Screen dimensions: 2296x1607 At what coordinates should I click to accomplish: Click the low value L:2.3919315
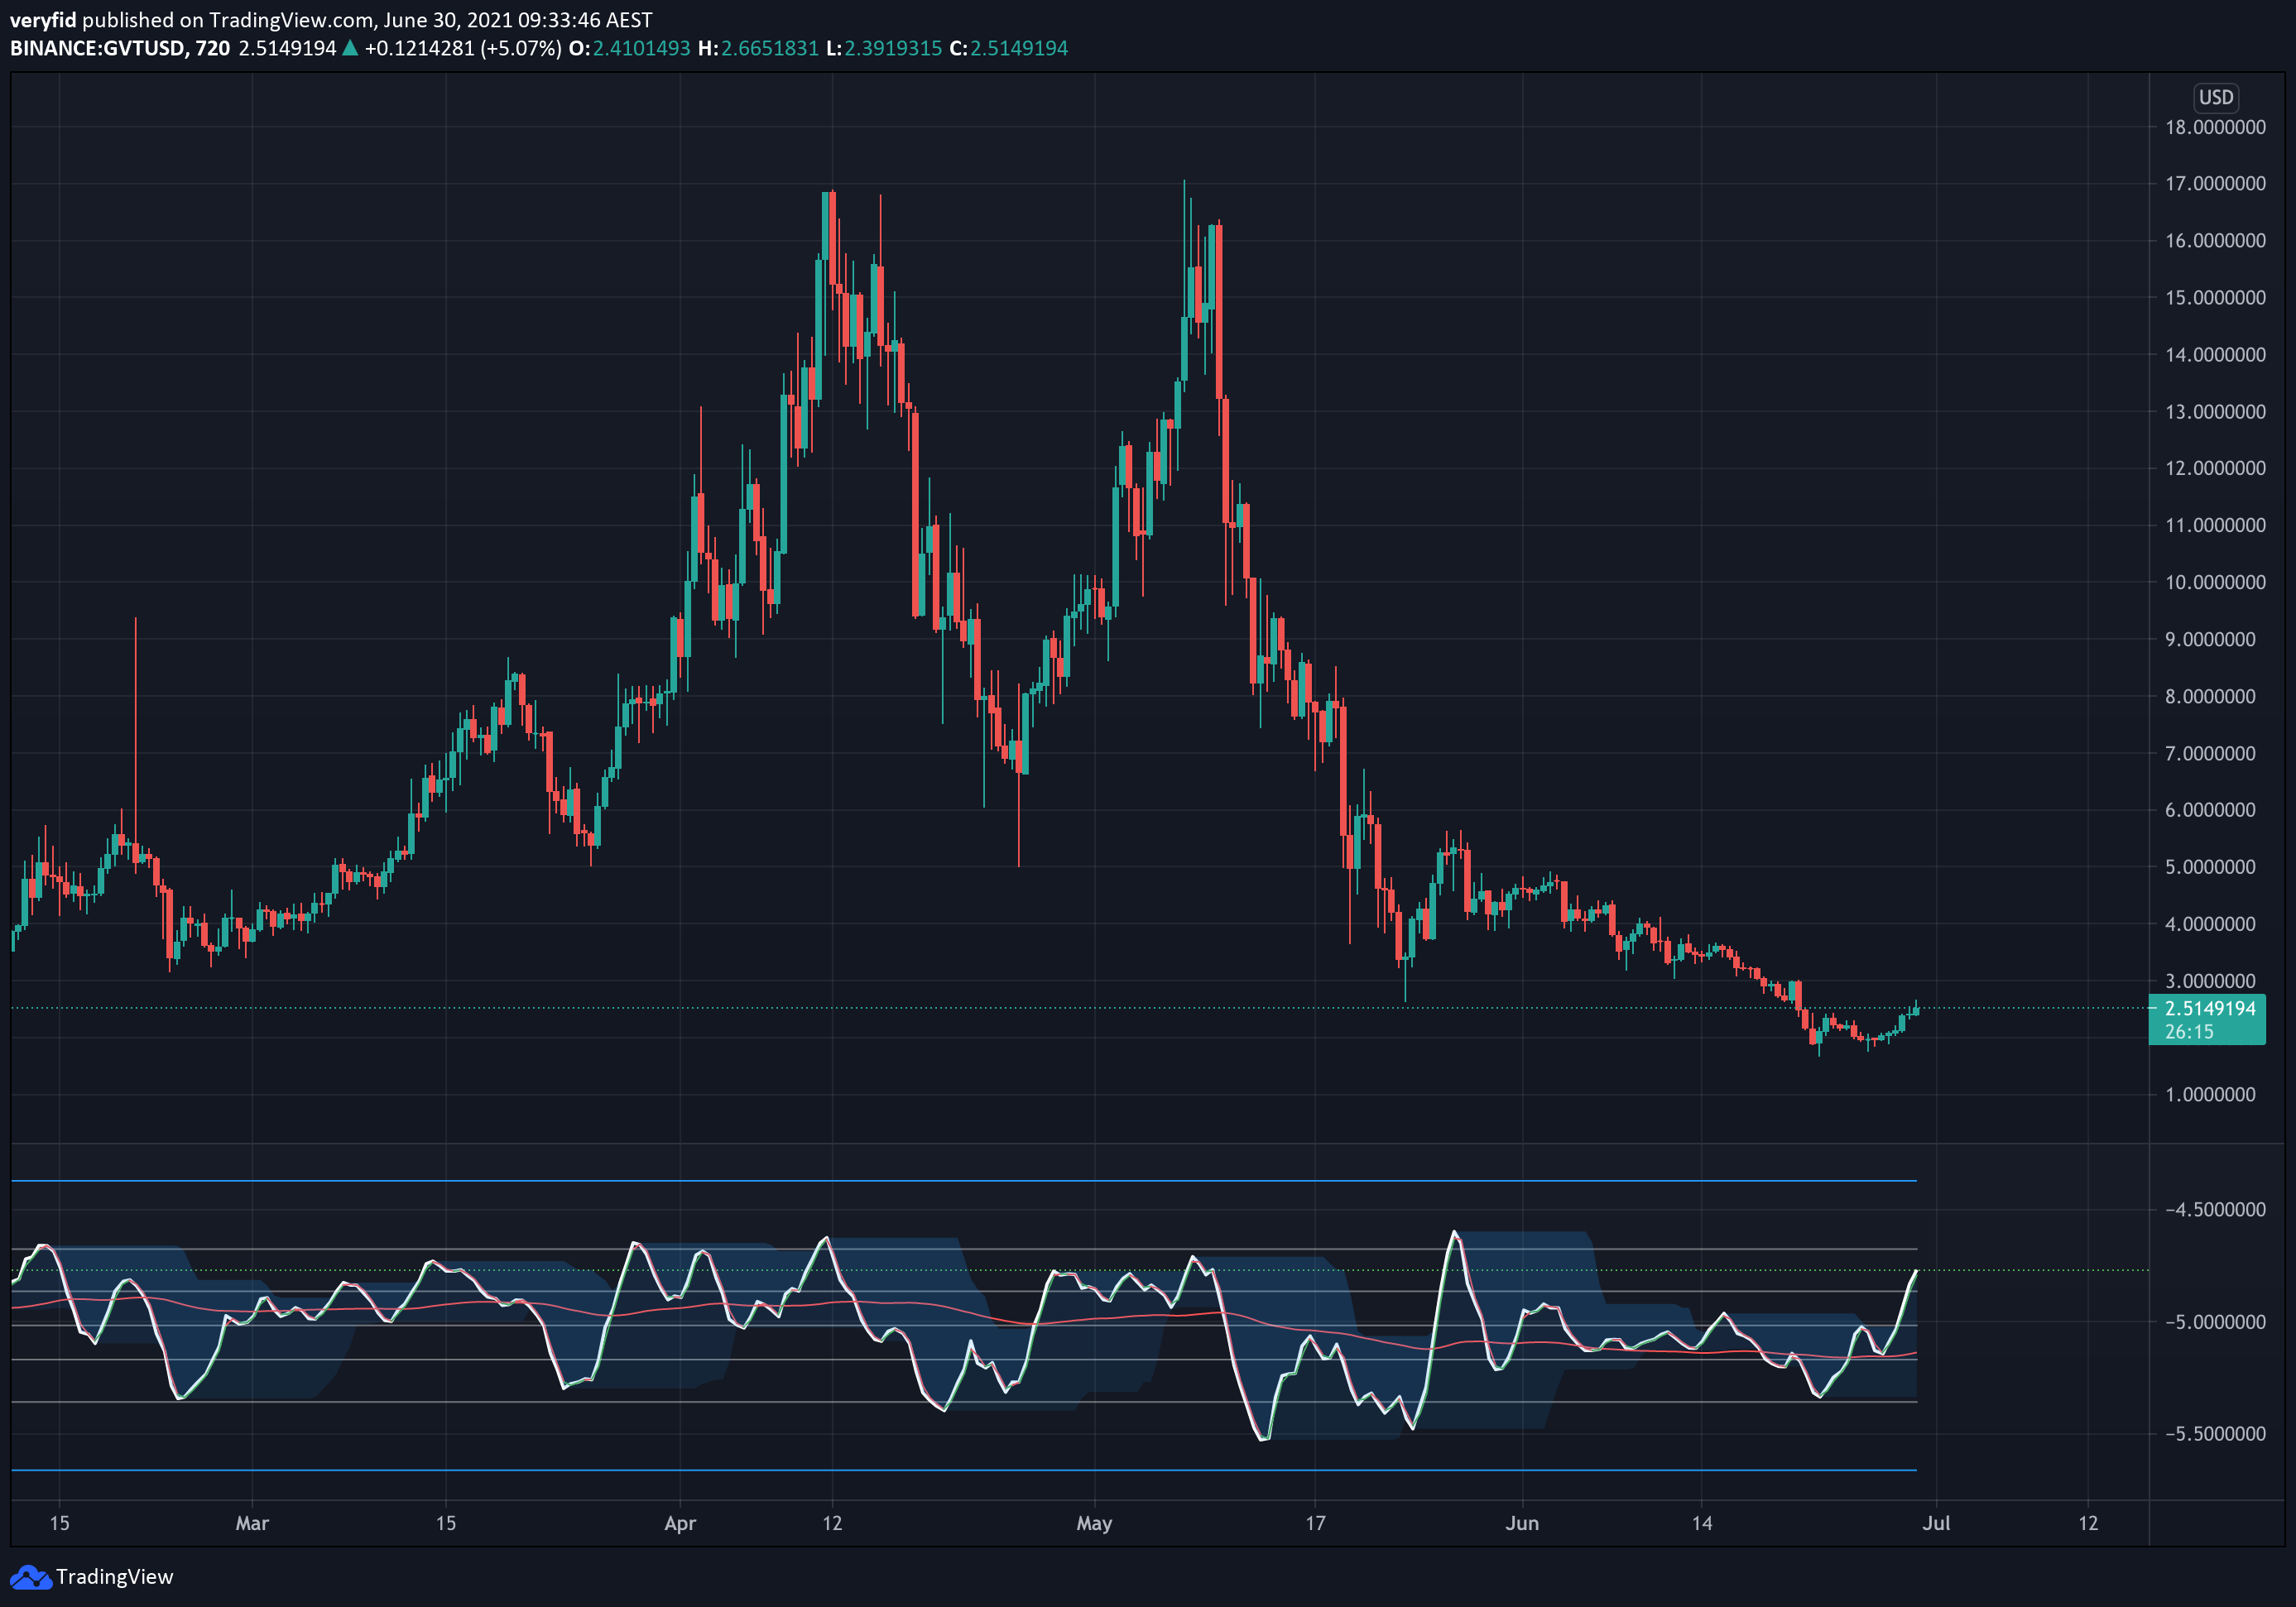884,48
